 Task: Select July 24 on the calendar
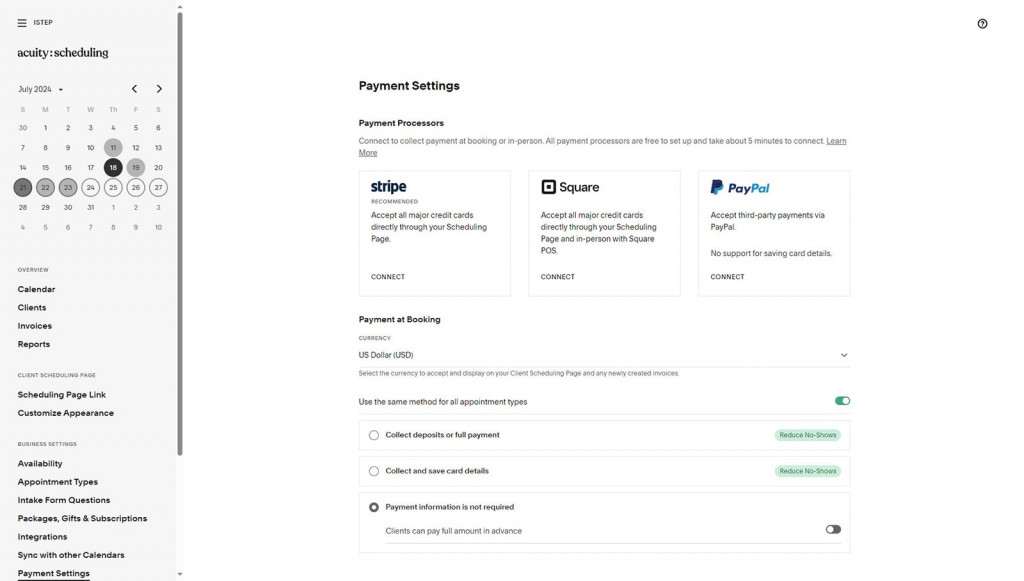click(91, 187)
